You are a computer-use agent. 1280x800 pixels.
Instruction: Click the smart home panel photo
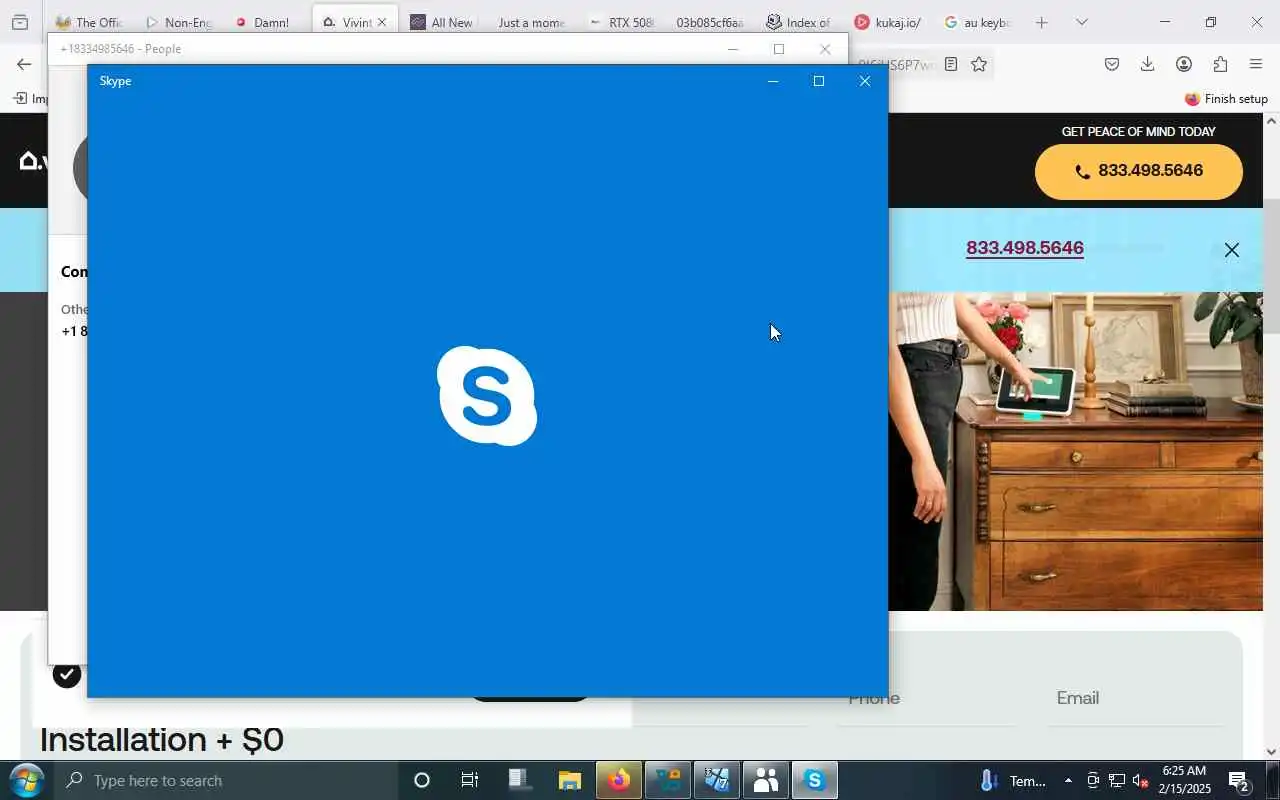click(1075, 451)
